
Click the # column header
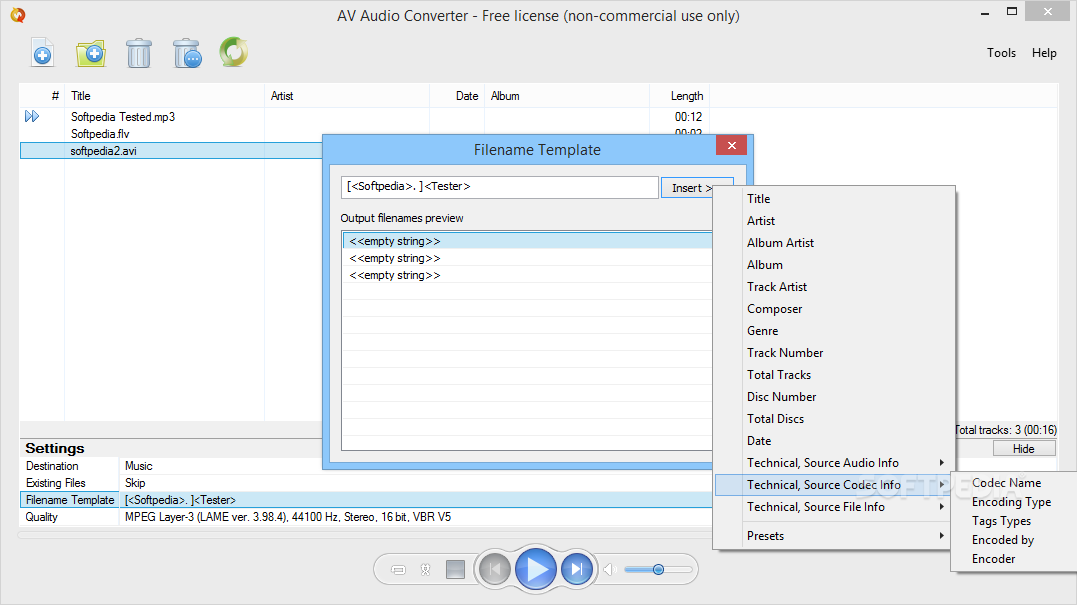point(43,96)
